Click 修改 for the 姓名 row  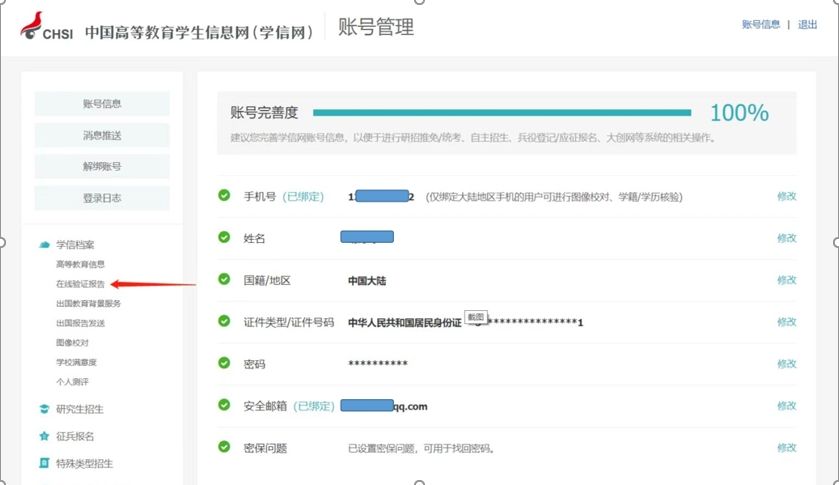coord(787,238)
